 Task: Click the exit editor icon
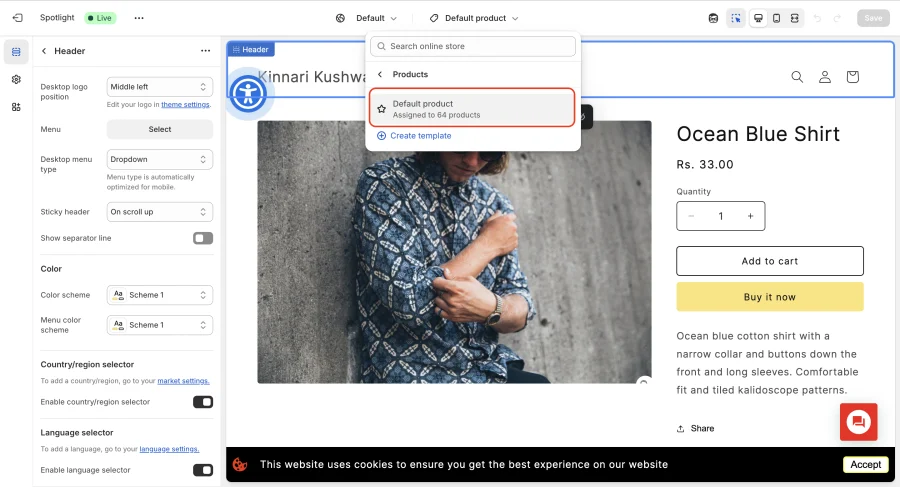pyautogui.click(x=18, y=18)
